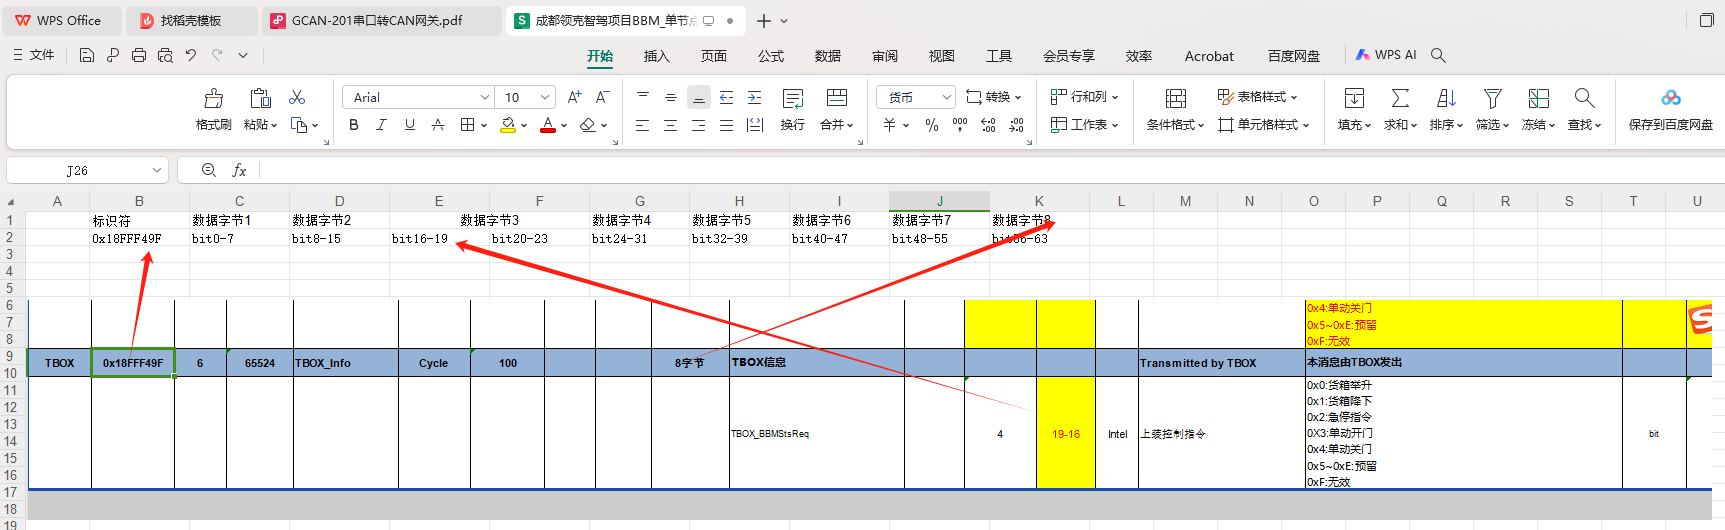Open the Conditional Formatting (条件格式) dropdown
Viewport: 1725px width, 530px height.
[x=1175, y=125]
